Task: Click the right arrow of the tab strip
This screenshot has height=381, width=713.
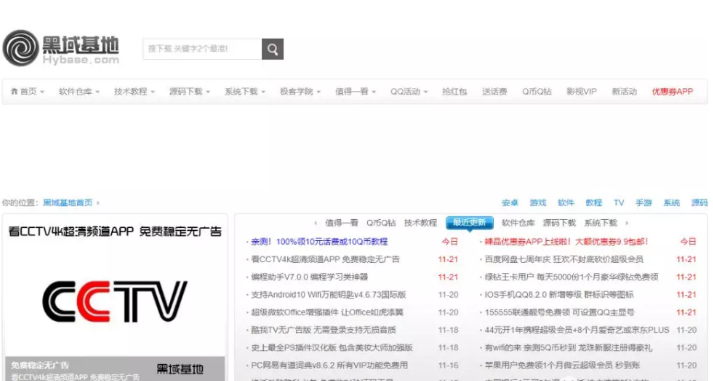Action: tap(627, 223)
